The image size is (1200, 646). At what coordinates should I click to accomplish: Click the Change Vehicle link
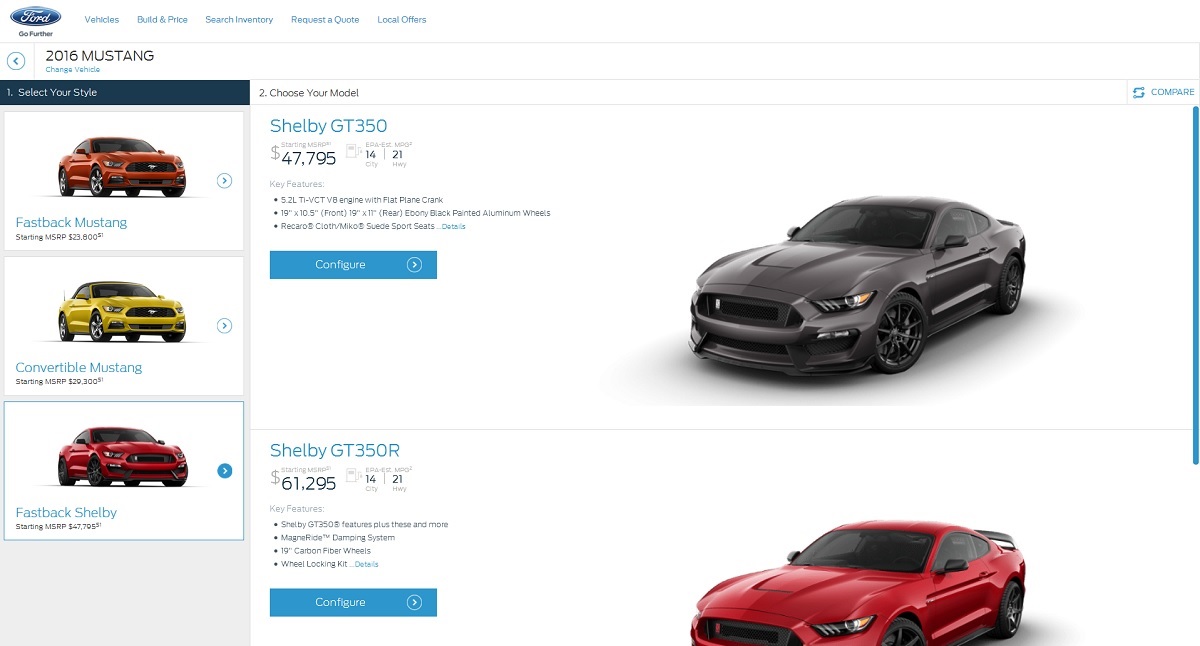(73, 70)
